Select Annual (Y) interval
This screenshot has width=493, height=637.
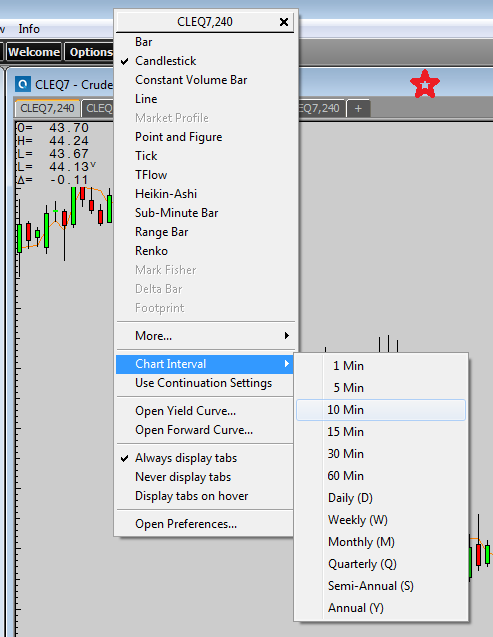point(381,608)
